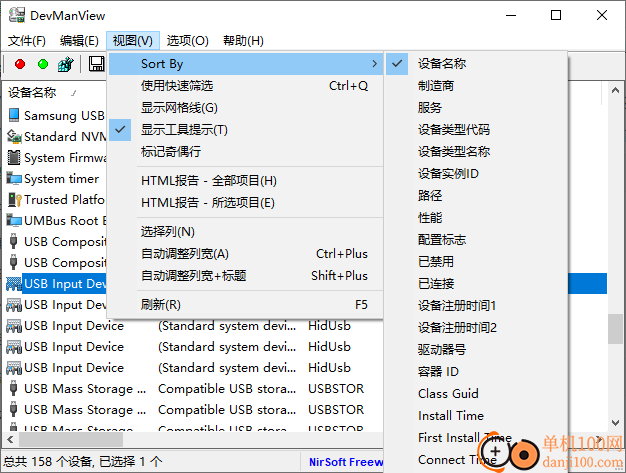Sort by 设备类型名称

point(477,152)
